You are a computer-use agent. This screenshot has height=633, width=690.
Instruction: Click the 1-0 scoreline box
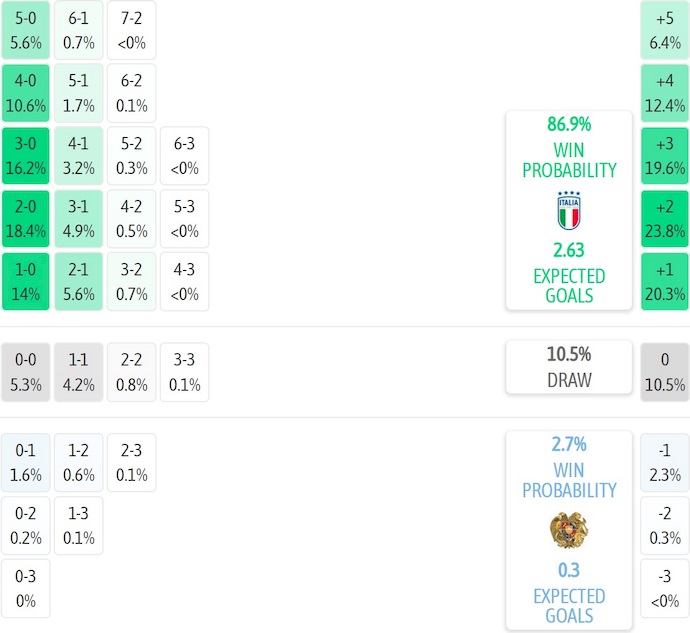[x=26, y=282]
